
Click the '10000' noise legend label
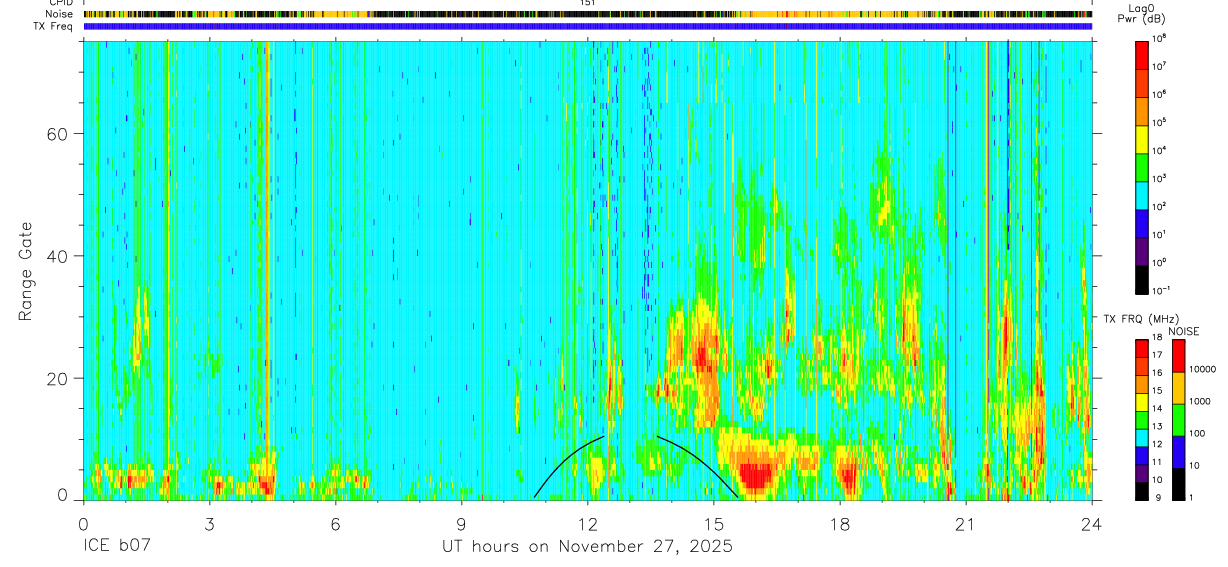click(1203, 370)
